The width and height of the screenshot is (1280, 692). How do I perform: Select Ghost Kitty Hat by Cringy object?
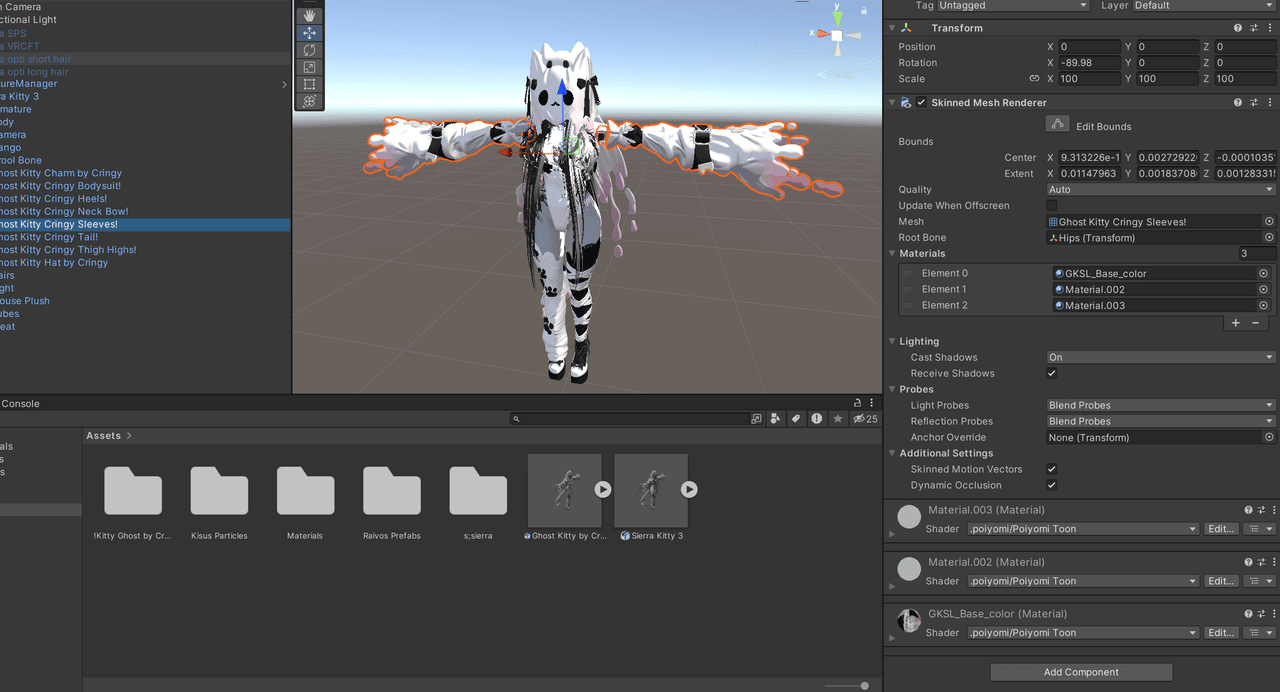(x=54, y=263)
